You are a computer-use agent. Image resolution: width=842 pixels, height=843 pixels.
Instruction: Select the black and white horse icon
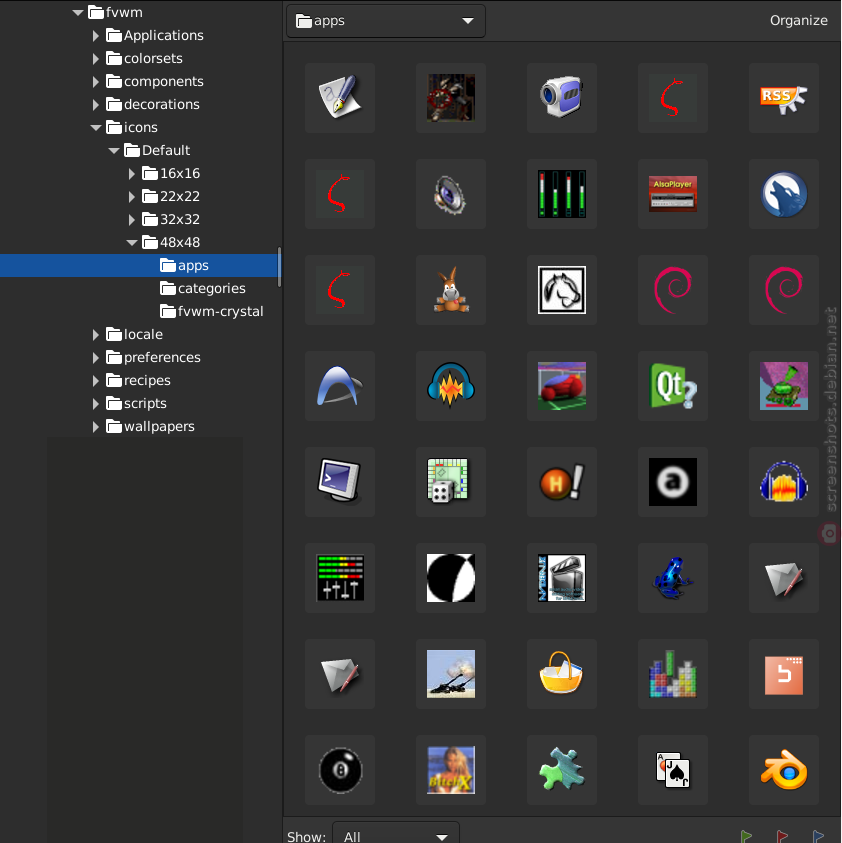click(x=562, y=290)
